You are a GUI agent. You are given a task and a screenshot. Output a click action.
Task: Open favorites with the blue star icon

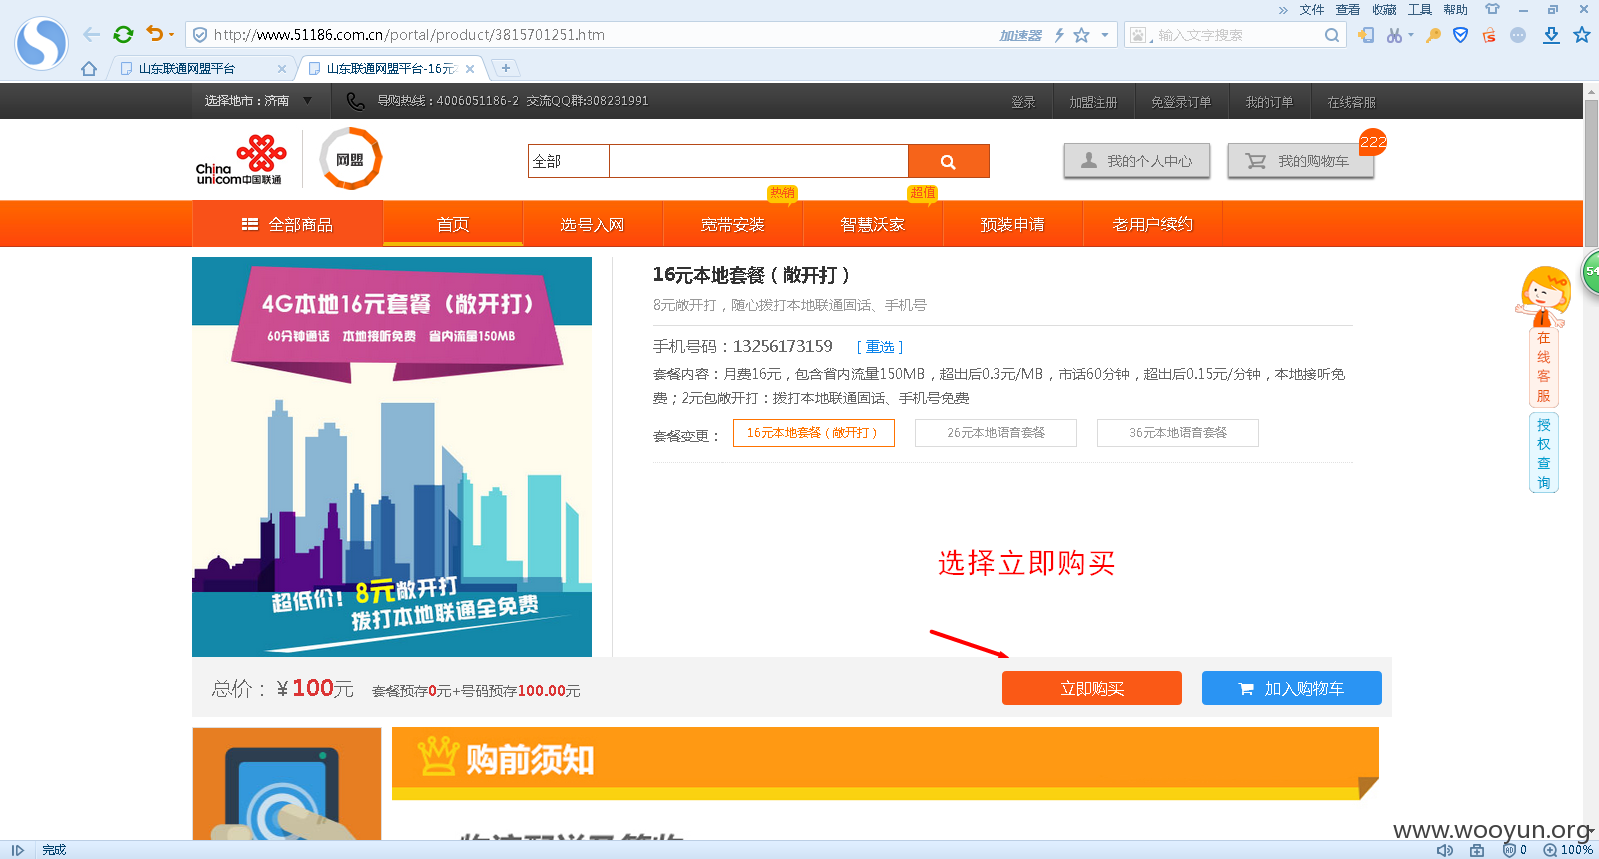point(1582,35)
